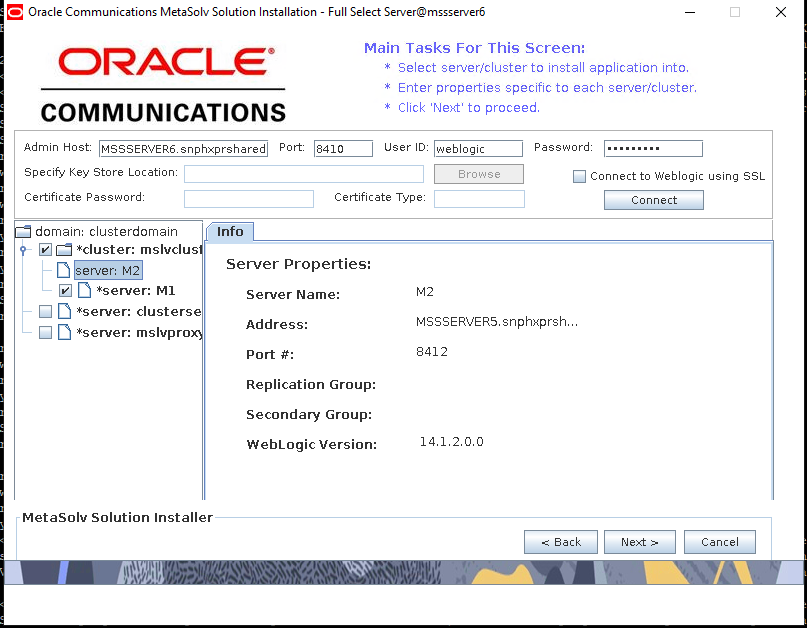
Task: Collapse the mslvclust cluster tree node
Action: [x=23, y=250]
